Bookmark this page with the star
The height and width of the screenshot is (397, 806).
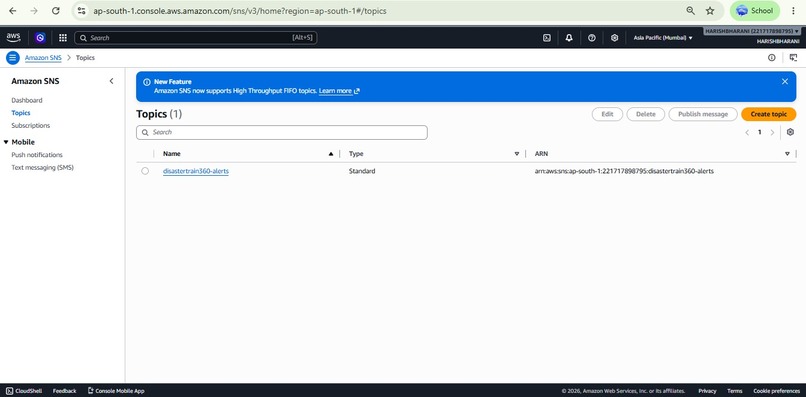[x=710, y=11]
